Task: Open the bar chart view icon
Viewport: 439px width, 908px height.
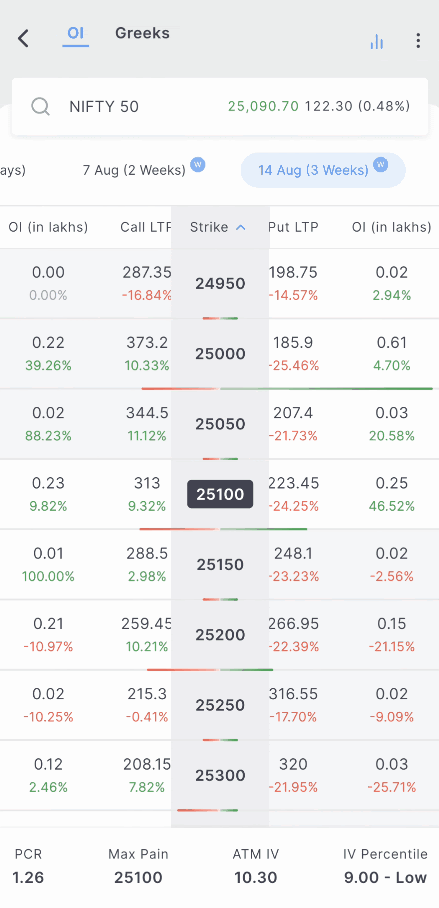Action: [376, 41]
